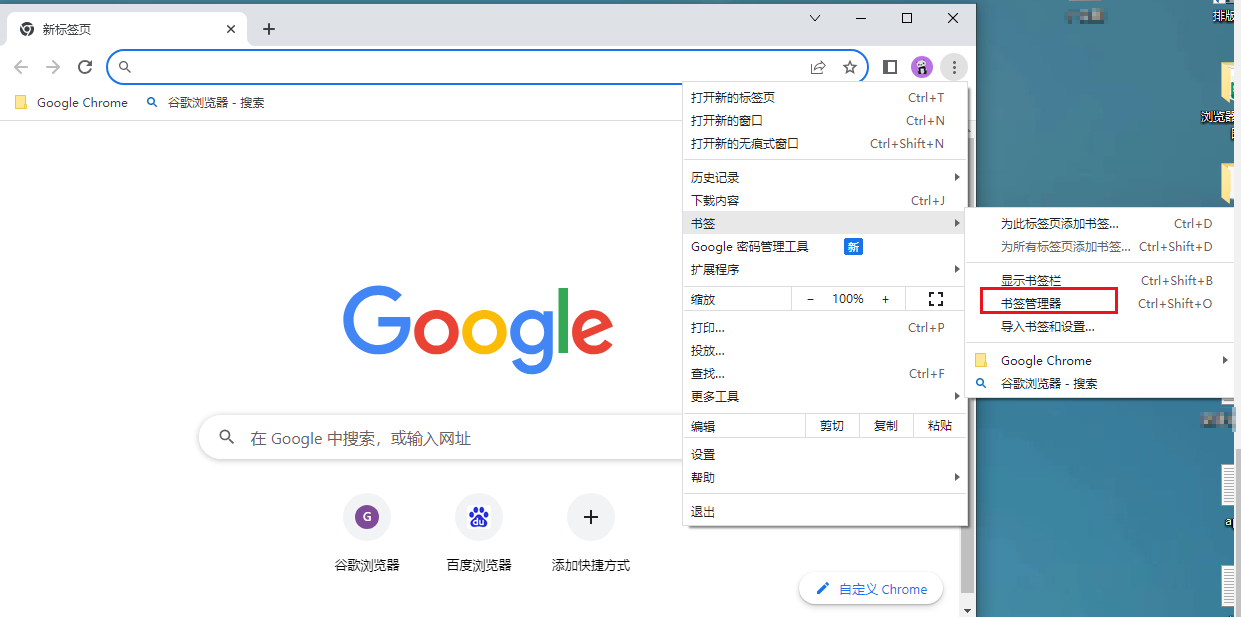Click 粘贴 in edit row
Image resolution: width=1241 pixels, height=617 pixels.
tap(940, 425)
